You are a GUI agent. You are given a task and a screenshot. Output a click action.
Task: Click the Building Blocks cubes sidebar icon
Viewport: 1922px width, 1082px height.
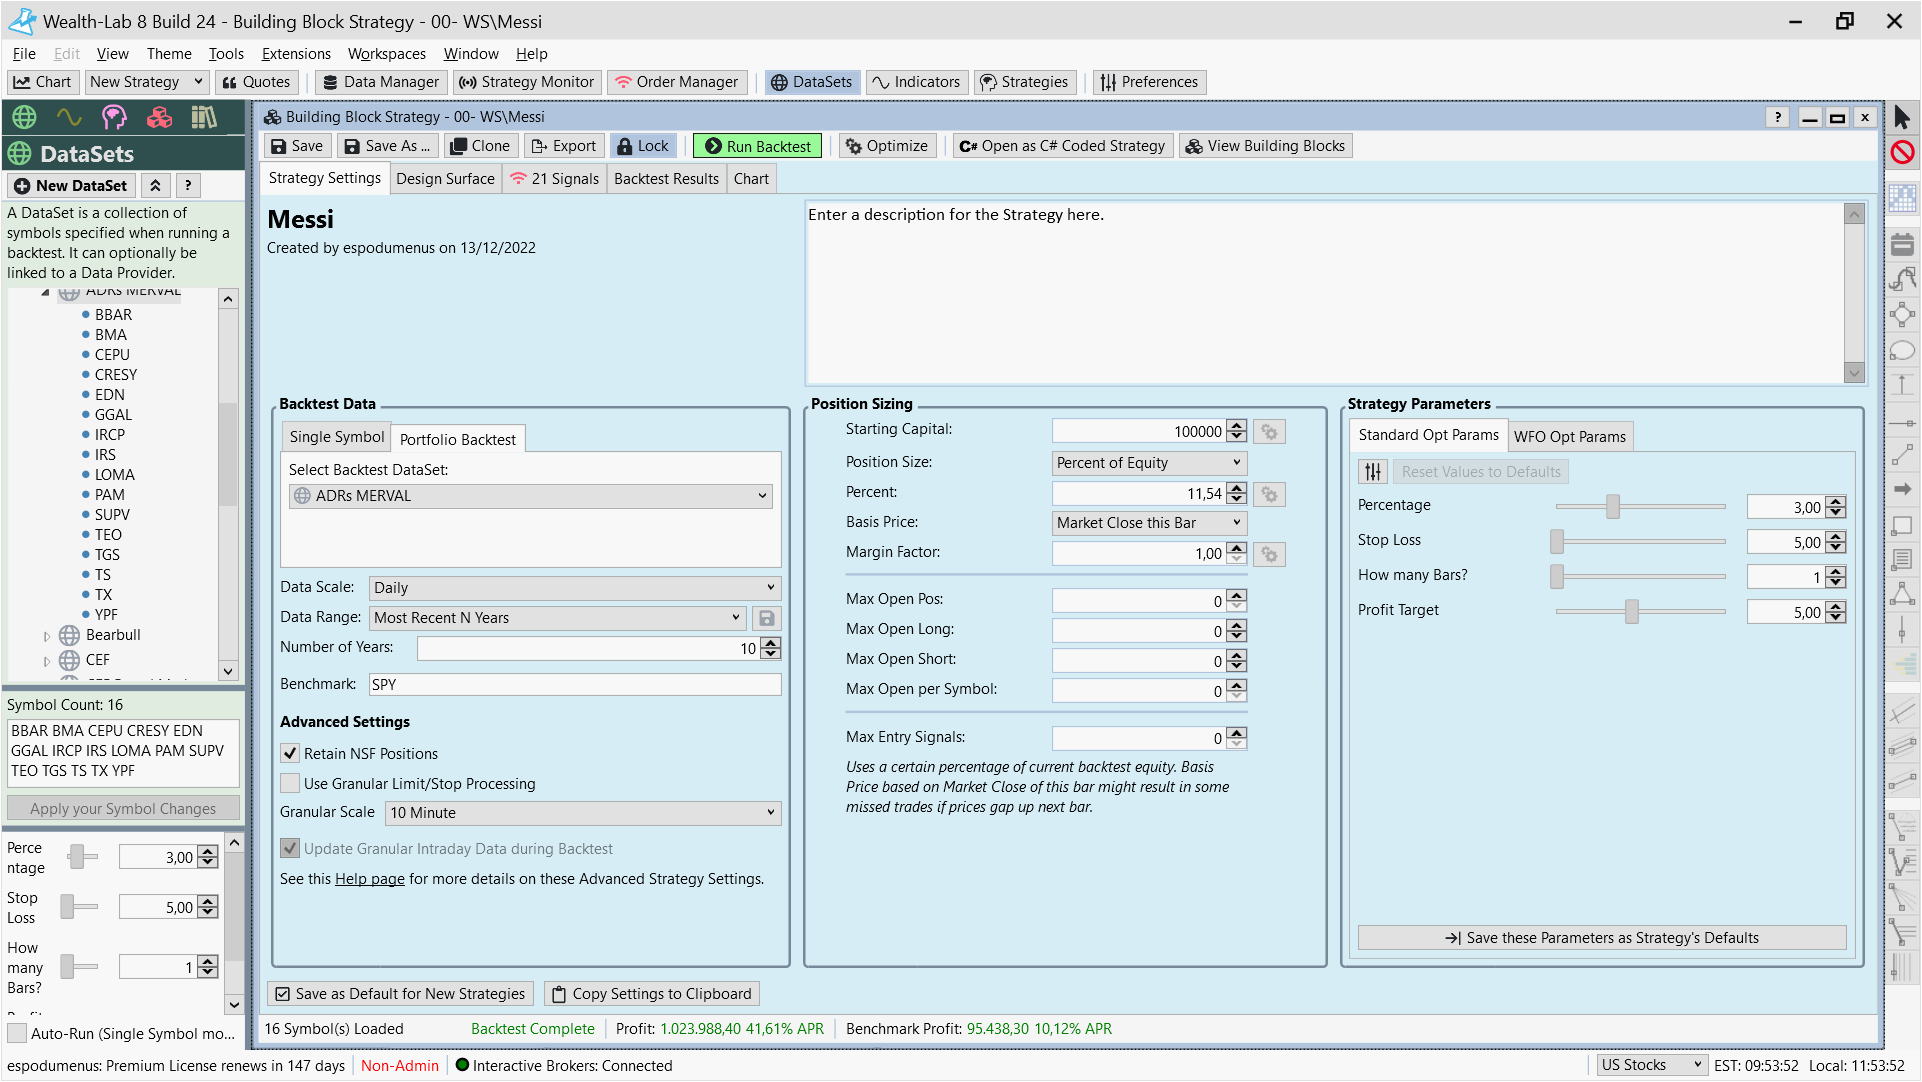pyautogui.click(x=159, y=117)
